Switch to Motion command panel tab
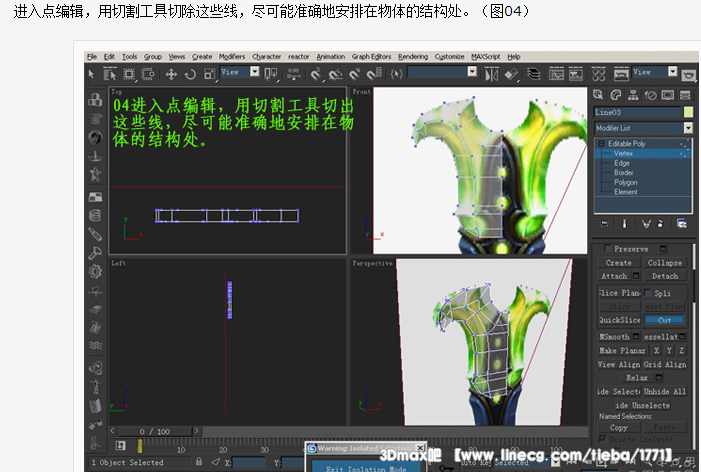701x472 pixels. tap(650, 95)
